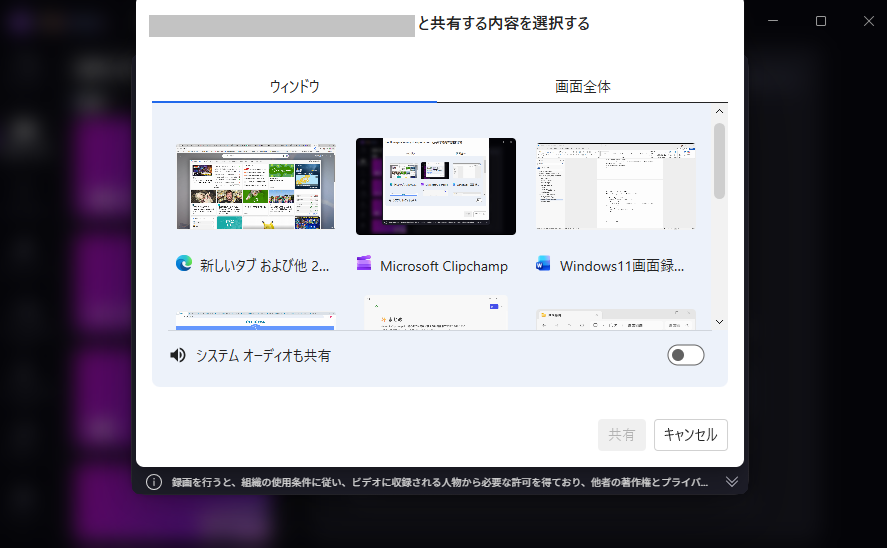
Task: Click the speaker icon beside システム オーディオ
Action: [x=178, y=355]
